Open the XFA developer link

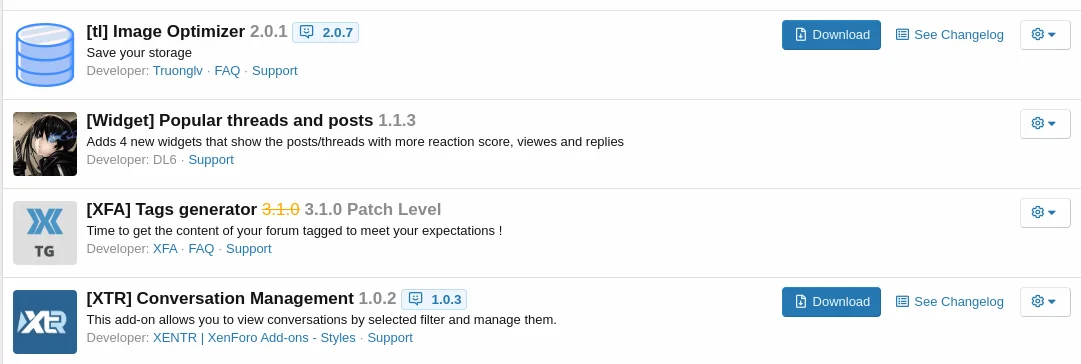click(x=165, y=249)
